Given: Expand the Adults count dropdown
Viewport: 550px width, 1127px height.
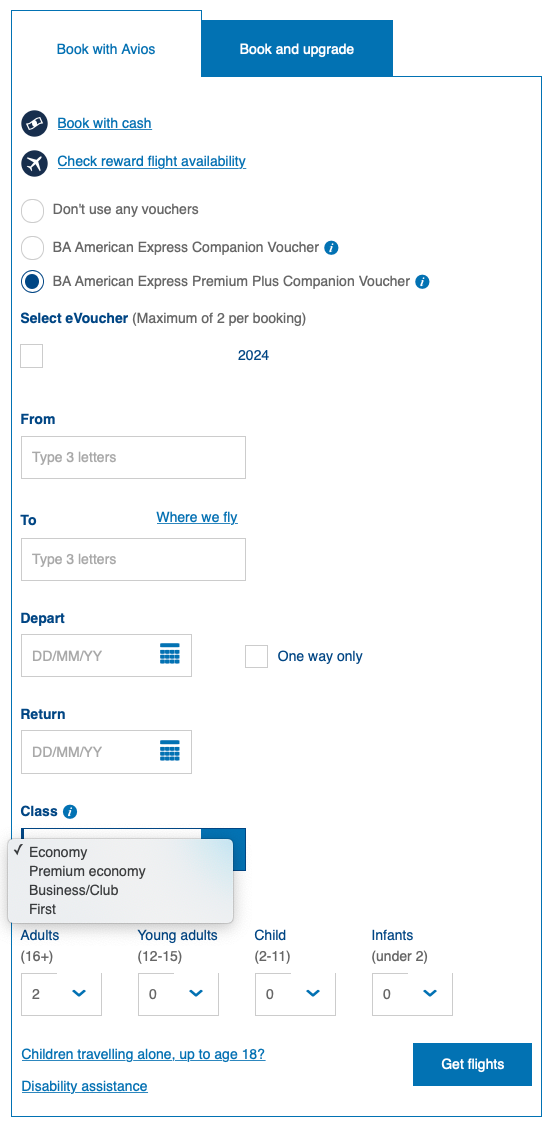Looking at the screenshot, I should (x=61, y=994).
